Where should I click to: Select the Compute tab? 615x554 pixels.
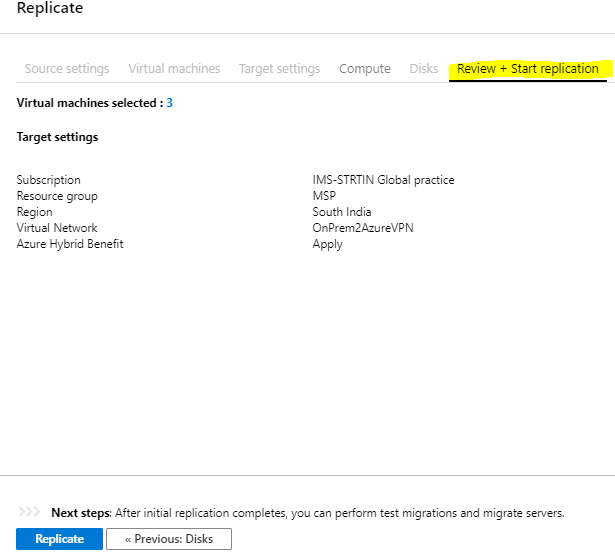coord(365,69)
